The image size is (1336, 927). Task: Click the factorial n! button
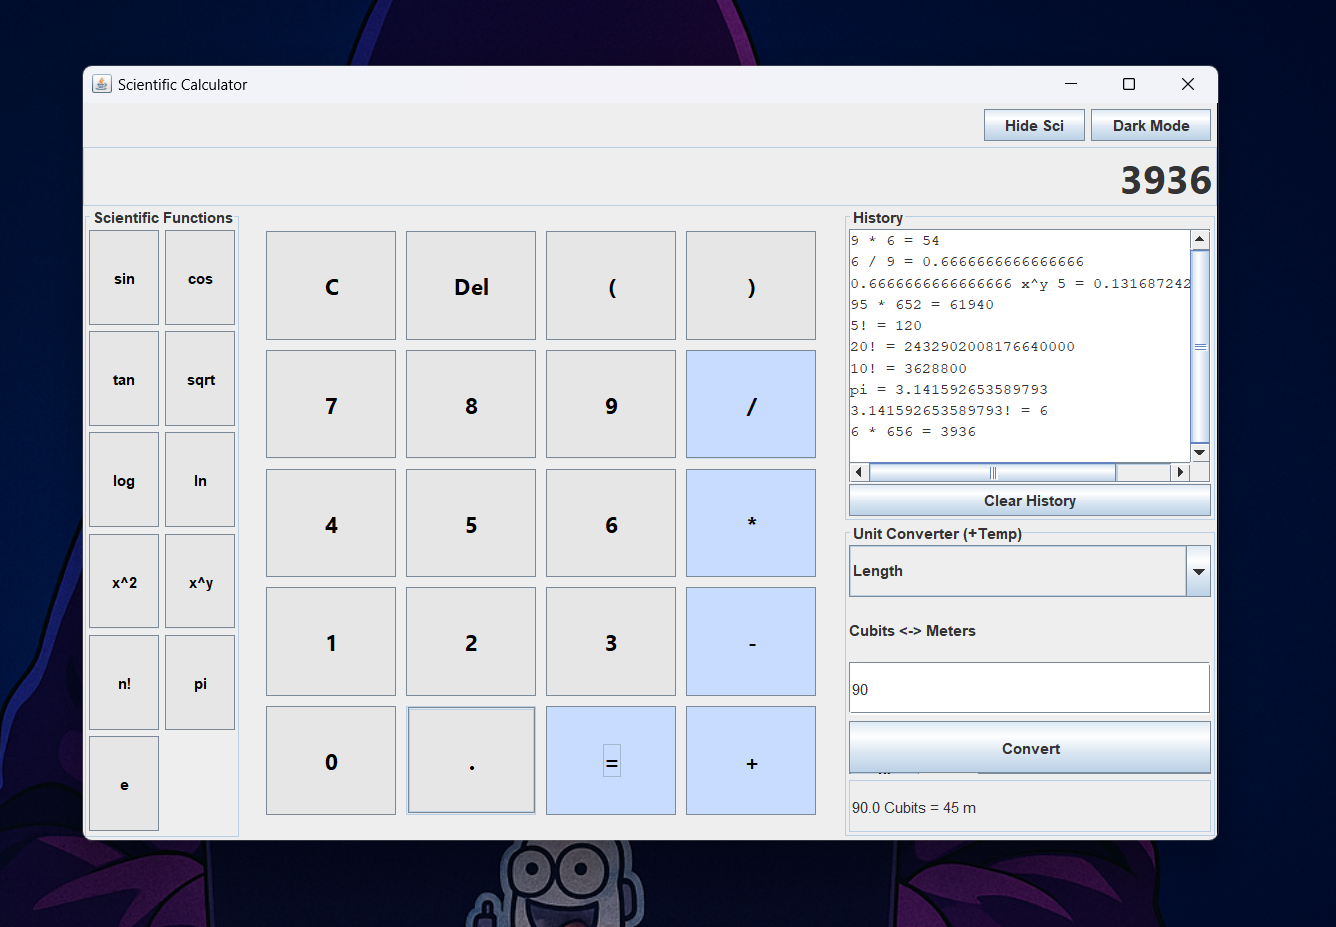[124, 683]
